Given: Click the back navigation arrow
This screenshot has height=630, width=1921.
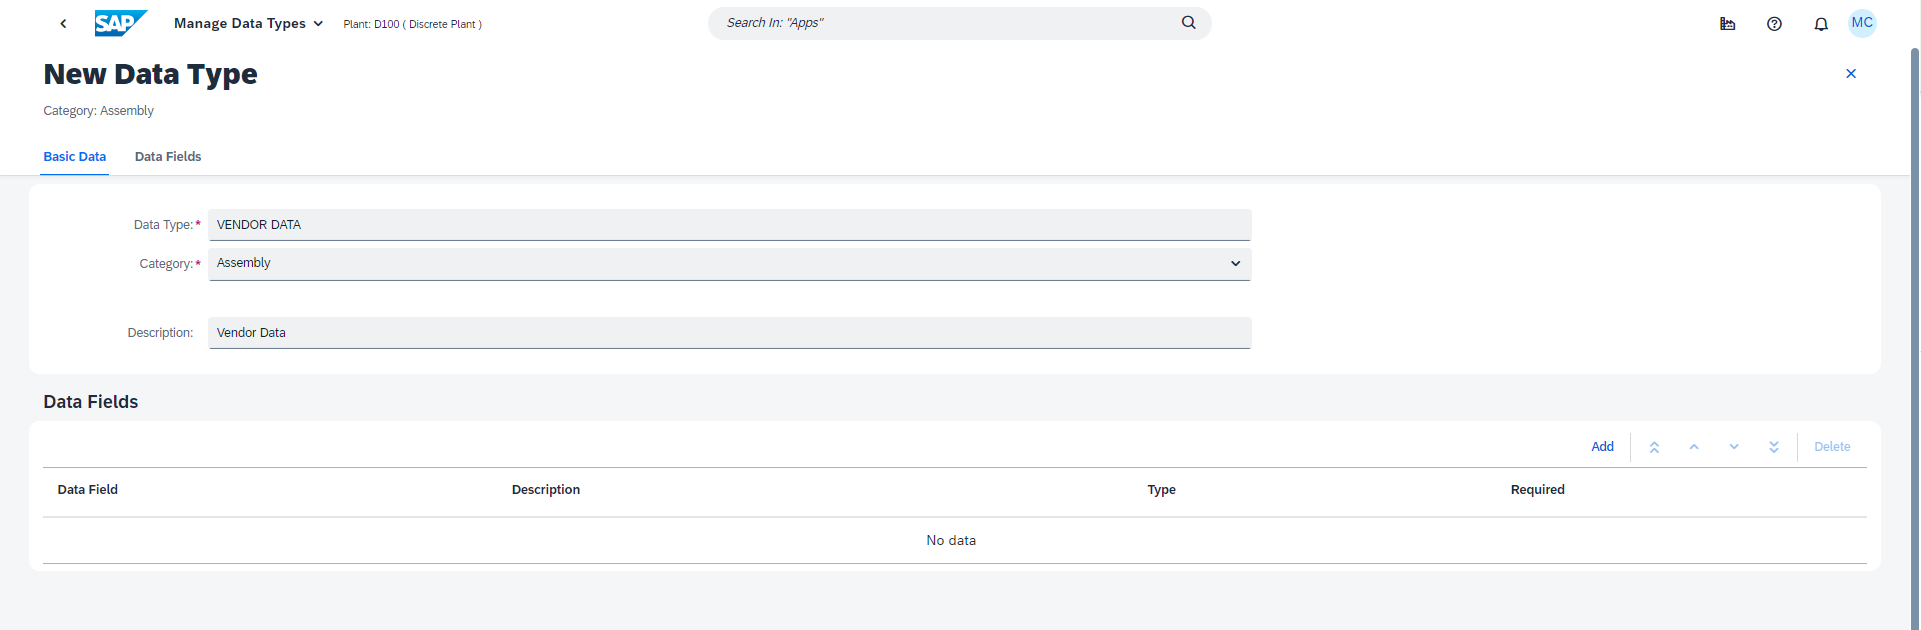Looking at the screenshot, I should 63,24.
